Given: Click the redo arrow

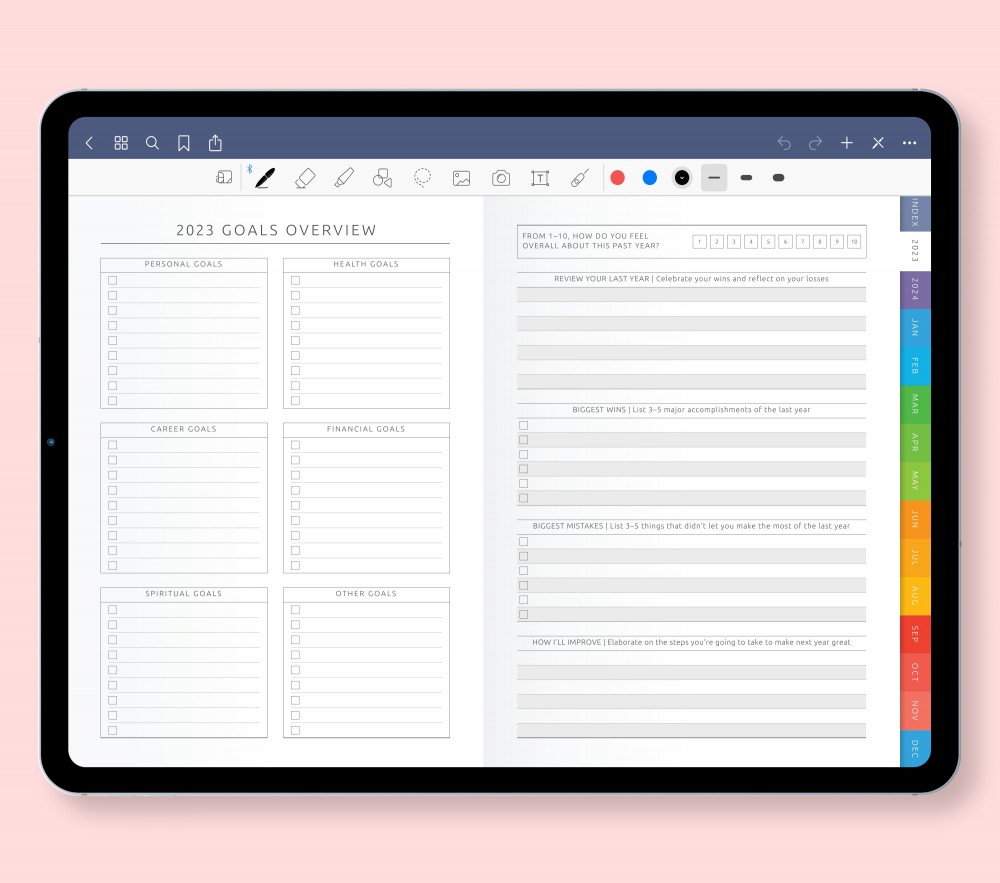Looking at the screenshot, I should click(815, 143).
